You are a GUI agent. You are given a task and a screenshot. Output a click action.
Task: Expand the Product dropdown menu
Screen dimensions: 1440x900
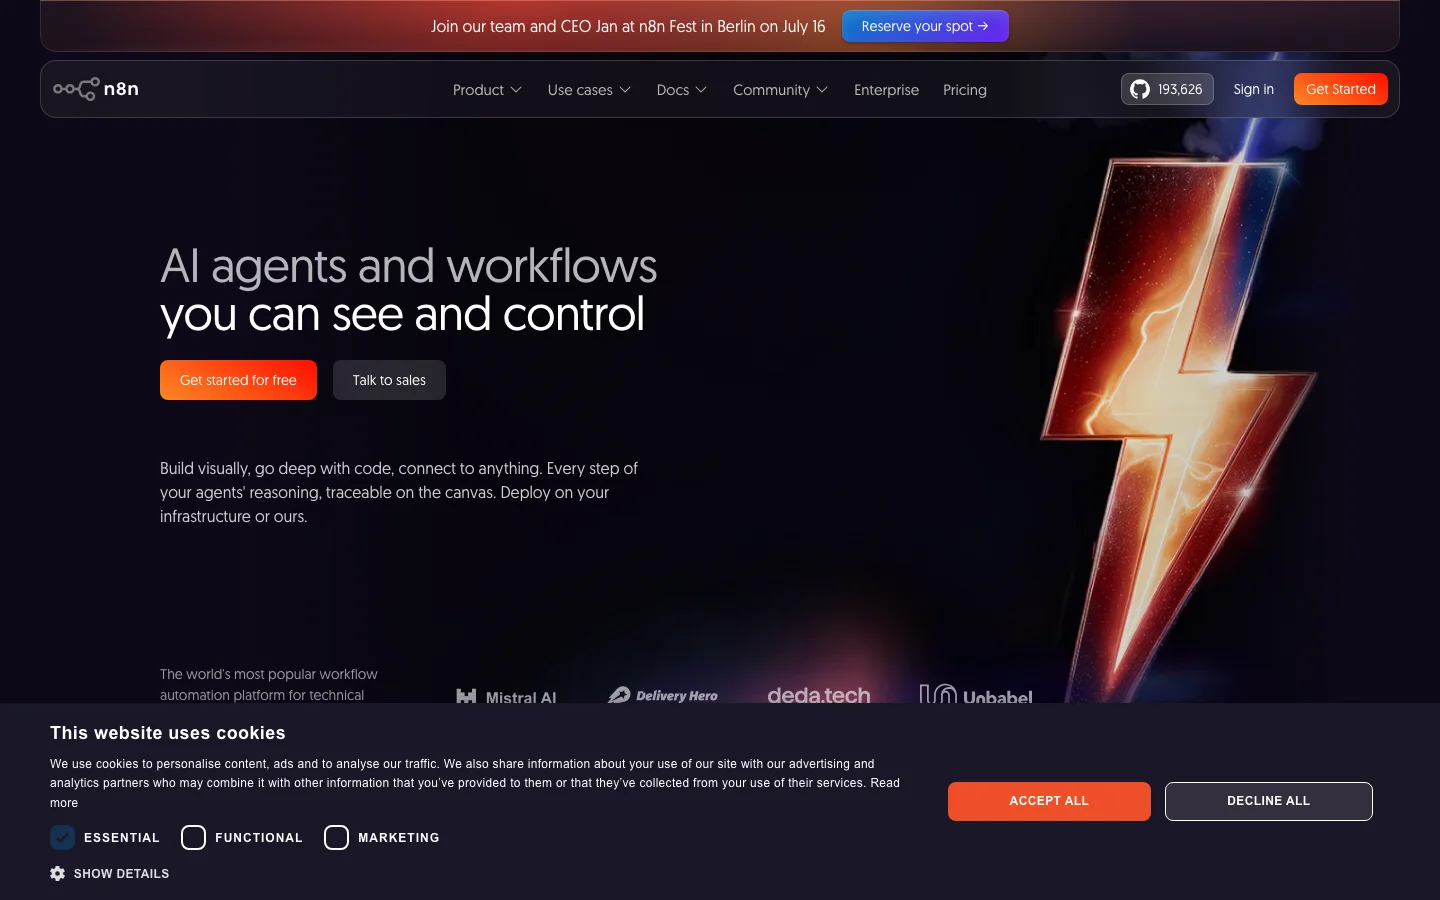pyautogui.click(x=487, y=90)
